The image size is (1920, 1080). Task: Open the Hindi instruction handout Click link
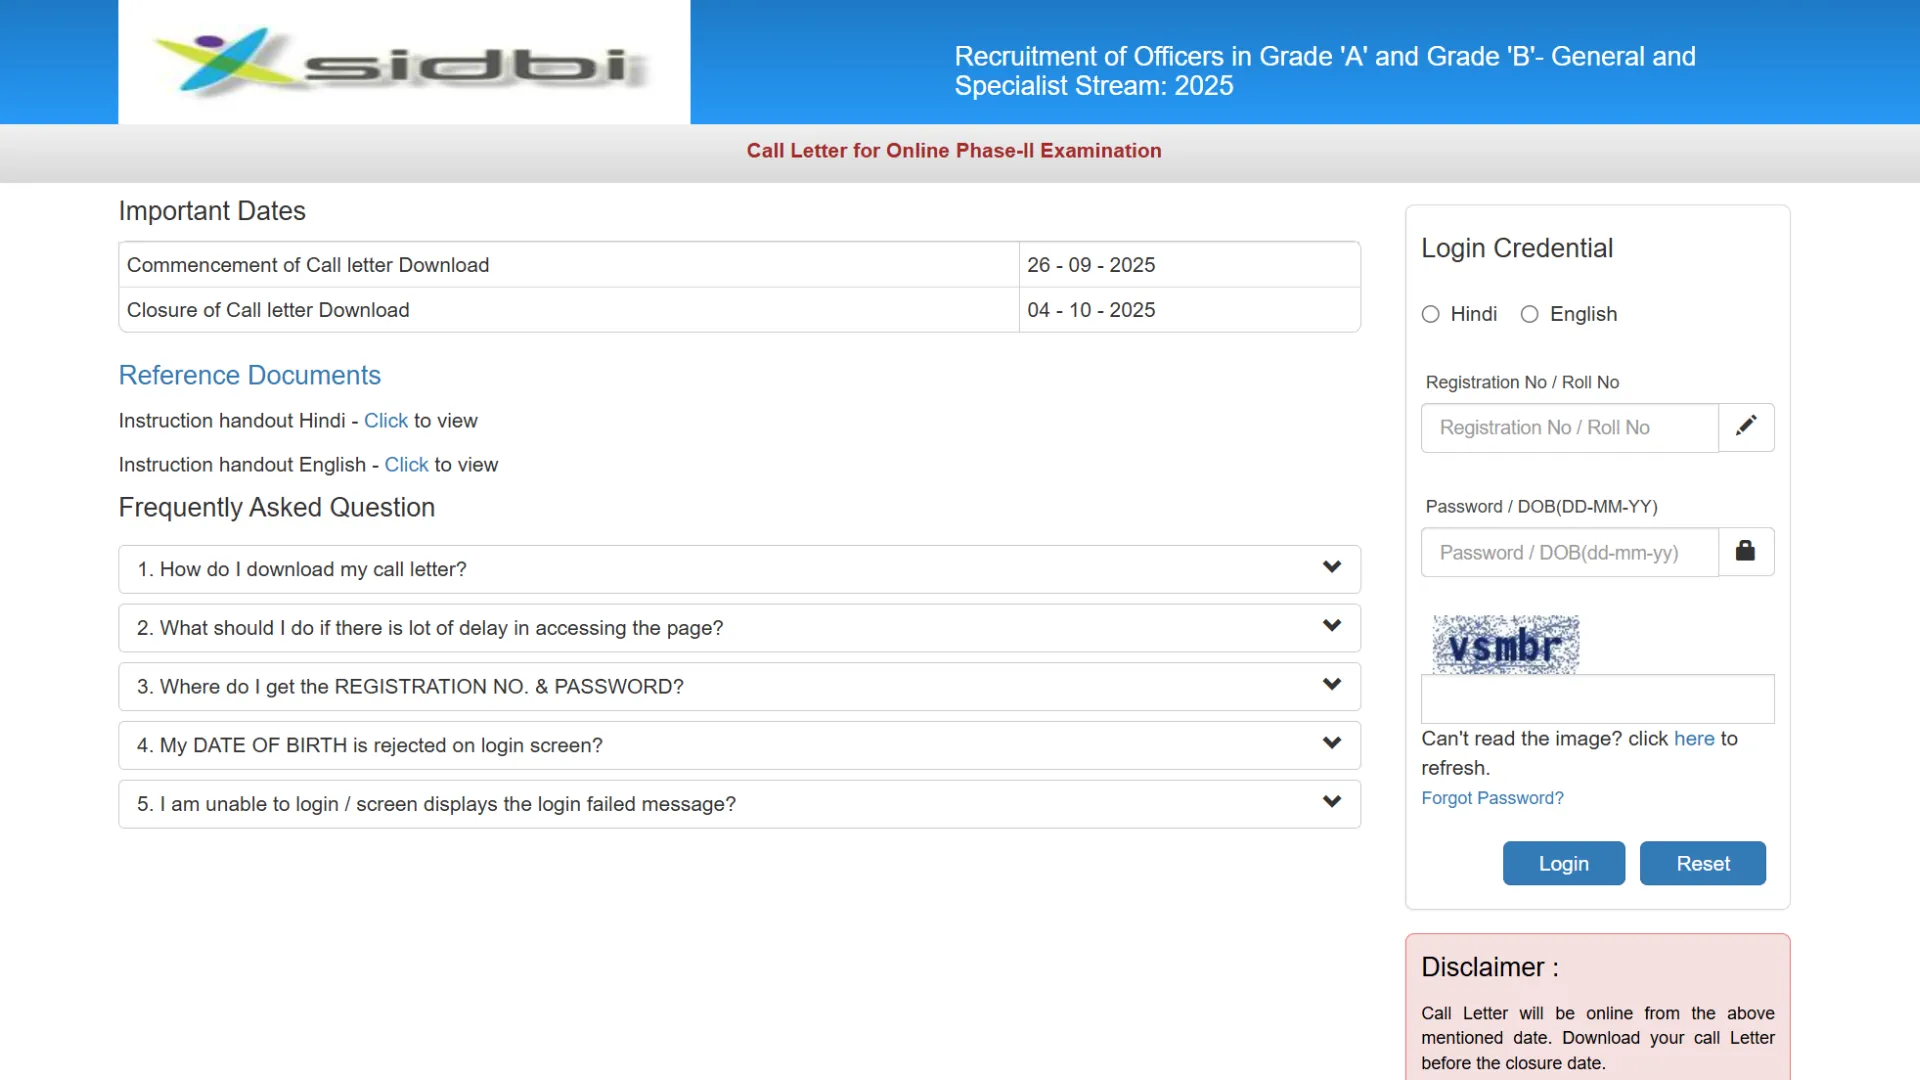385,421
